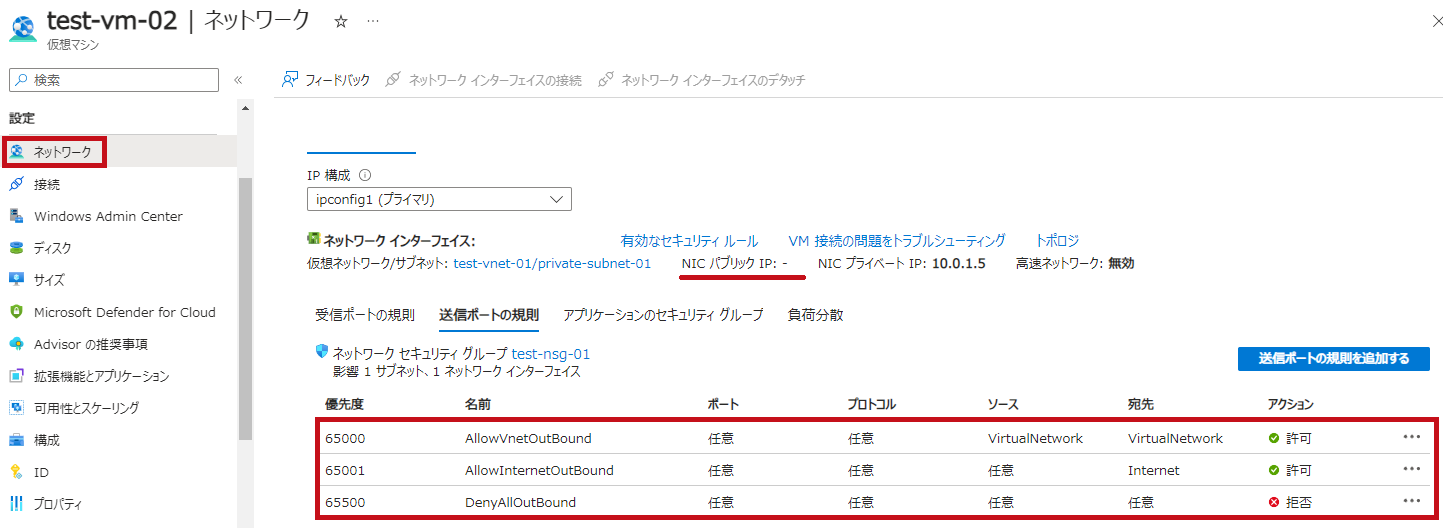This screenshot has width=1443, height=528.
Task: Open the ipconfig1 (プライマリ) dropdown
Action: point(439,199)
